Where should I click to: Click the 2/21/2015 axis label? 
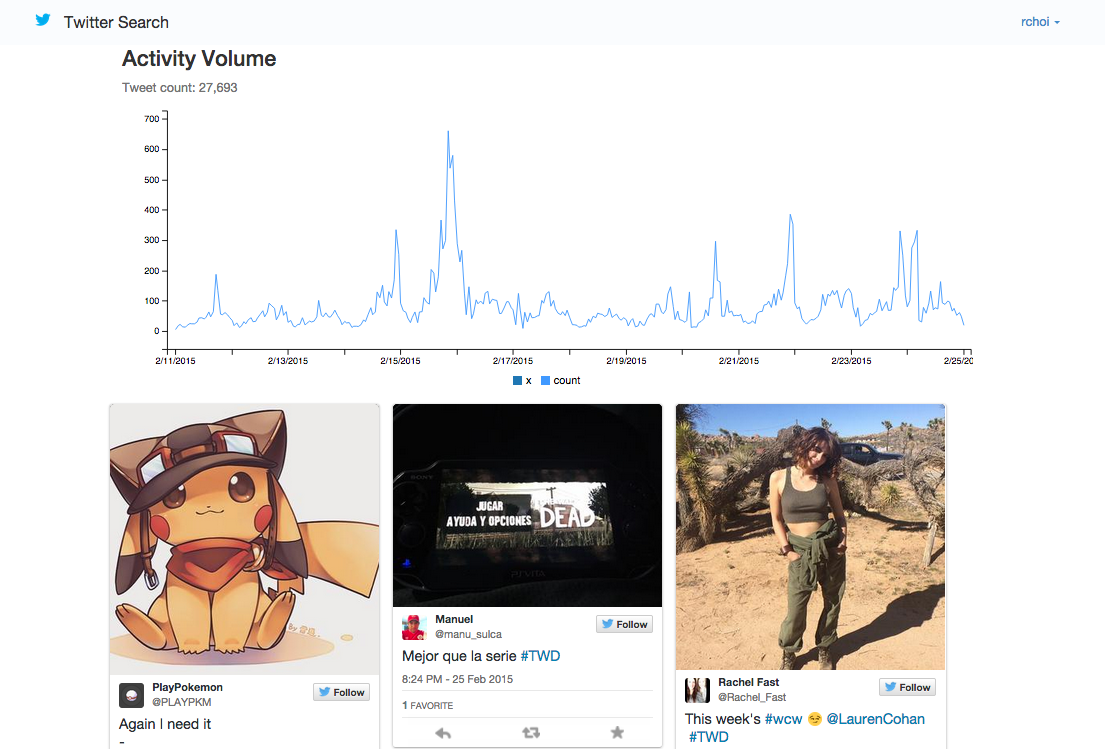click(x=739, y=361)
